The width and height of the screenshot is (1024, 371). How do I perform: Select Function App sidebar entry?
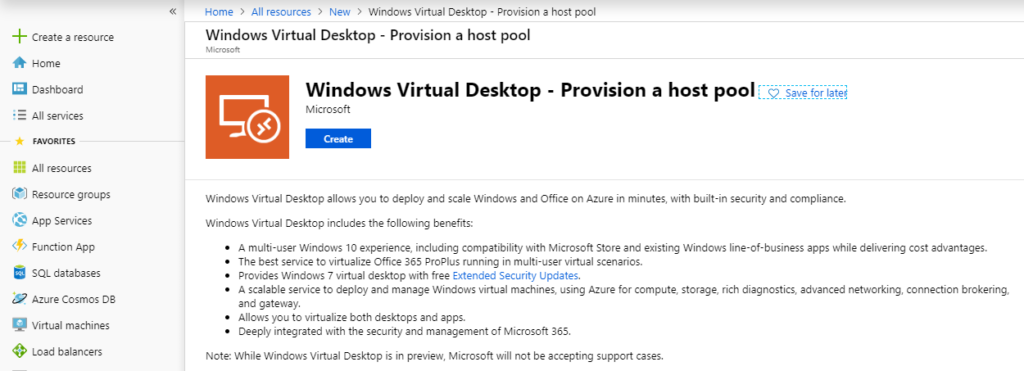[x=63, y=246]
